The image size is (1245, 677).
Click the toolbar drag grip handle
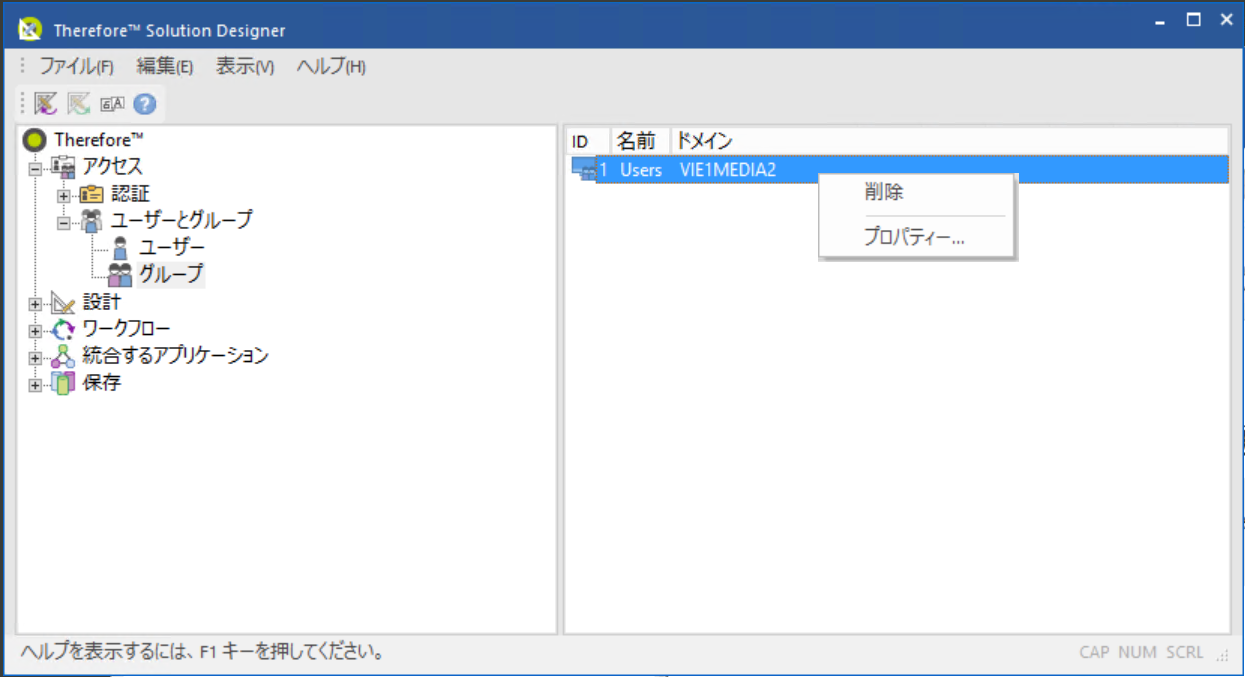(23, 103)
